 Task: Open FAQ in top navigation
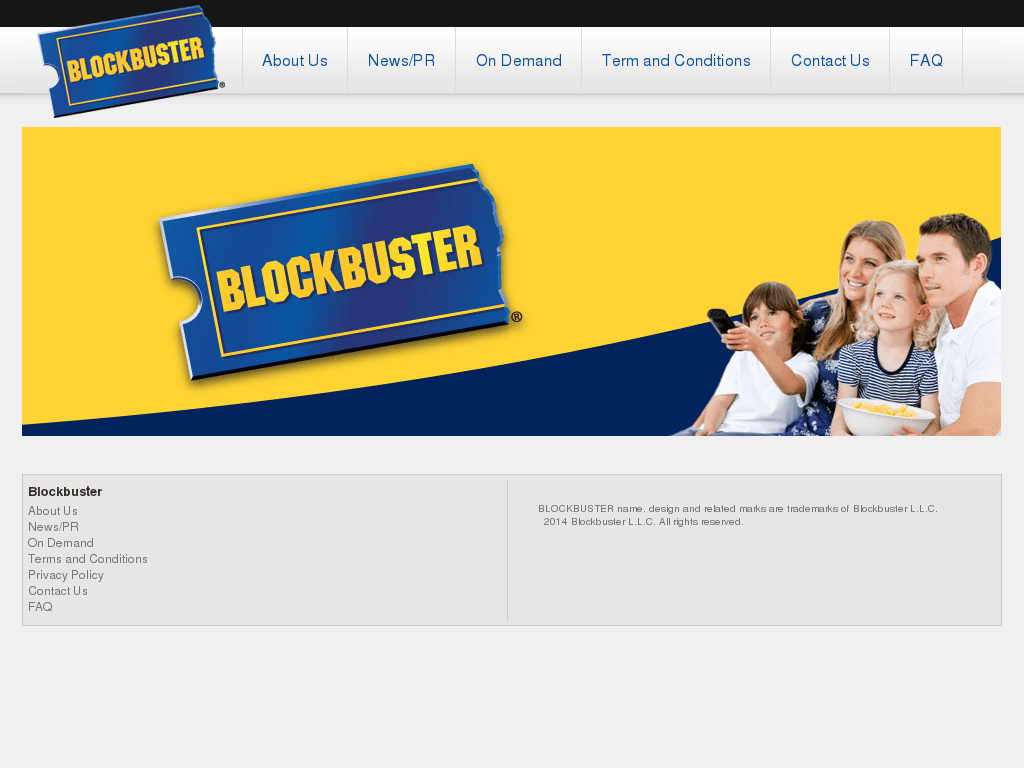926,61
